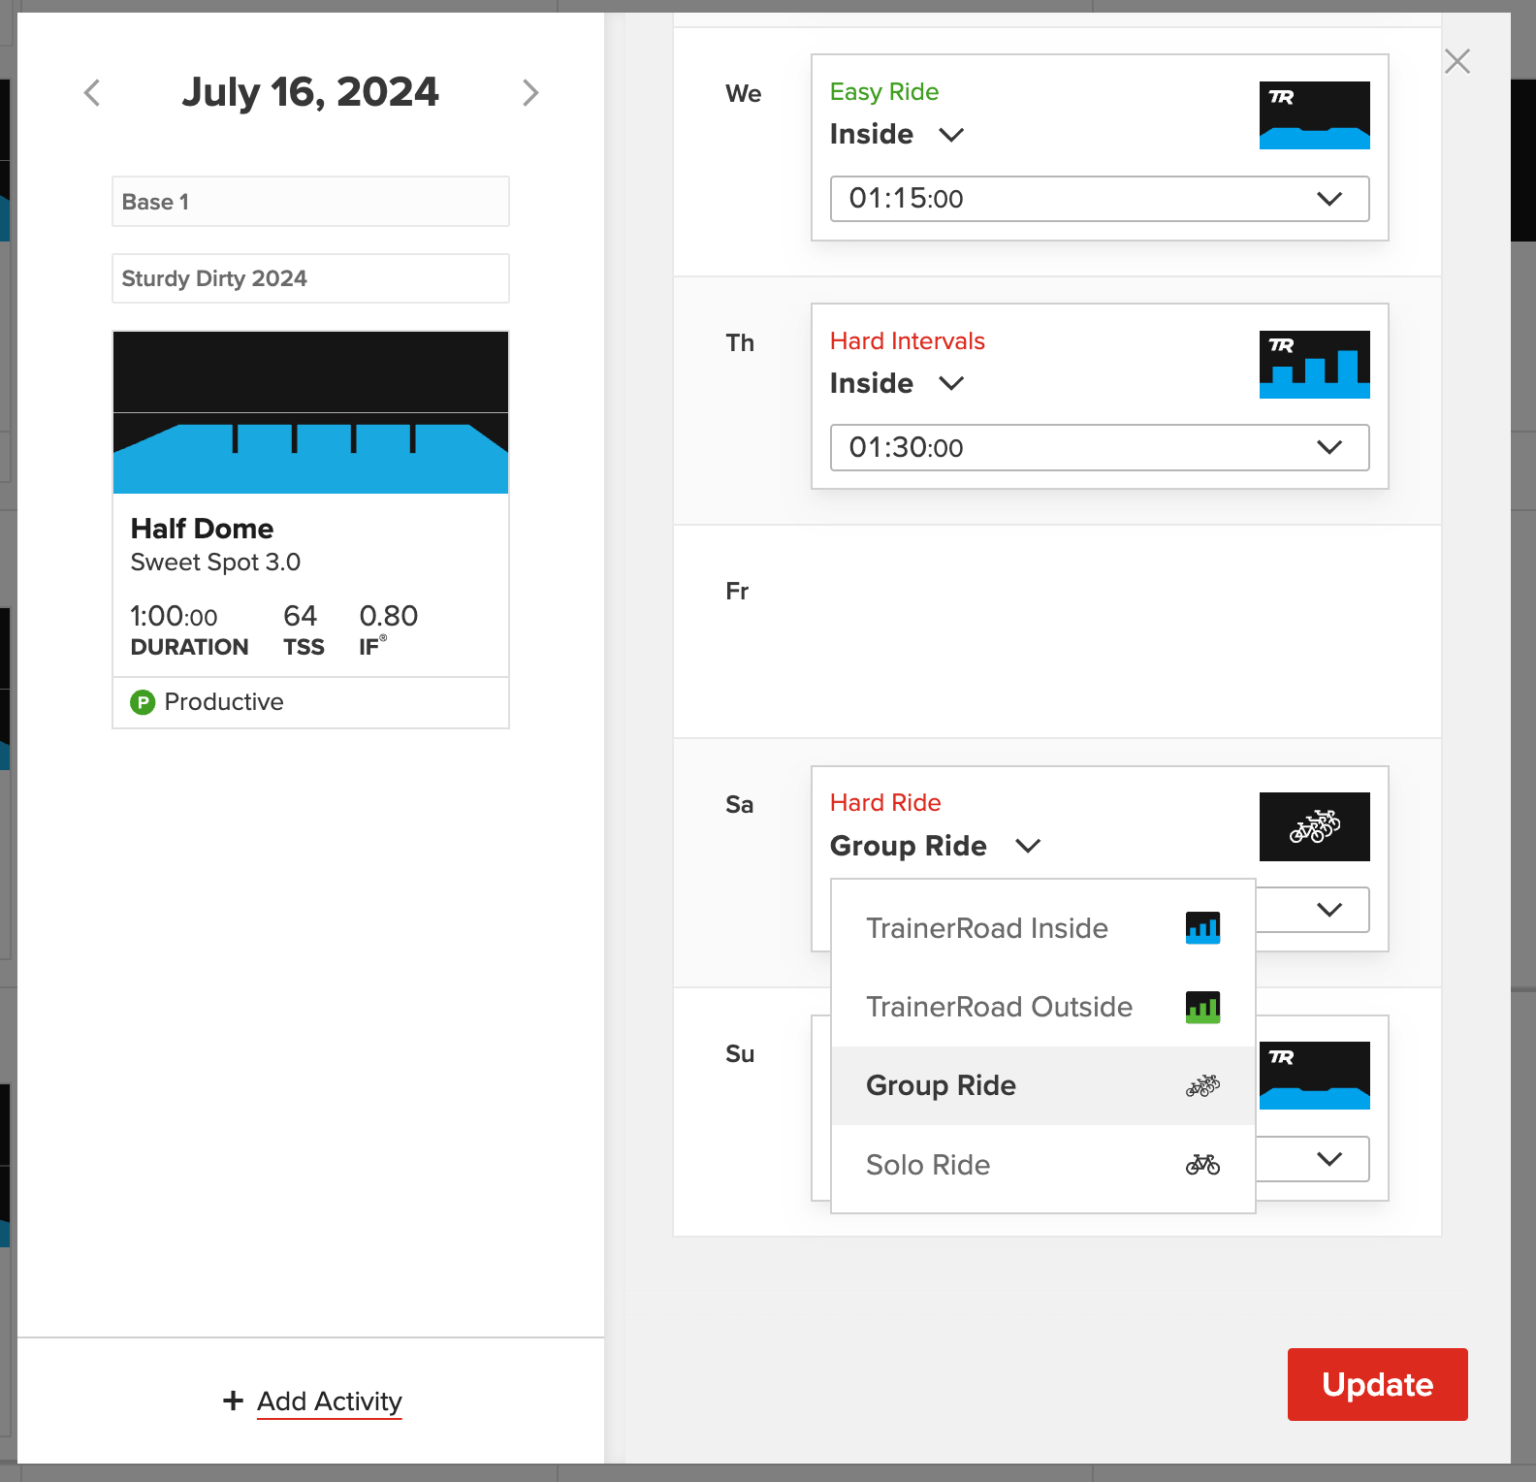Click the empty Friday row label

pos(737,591)
